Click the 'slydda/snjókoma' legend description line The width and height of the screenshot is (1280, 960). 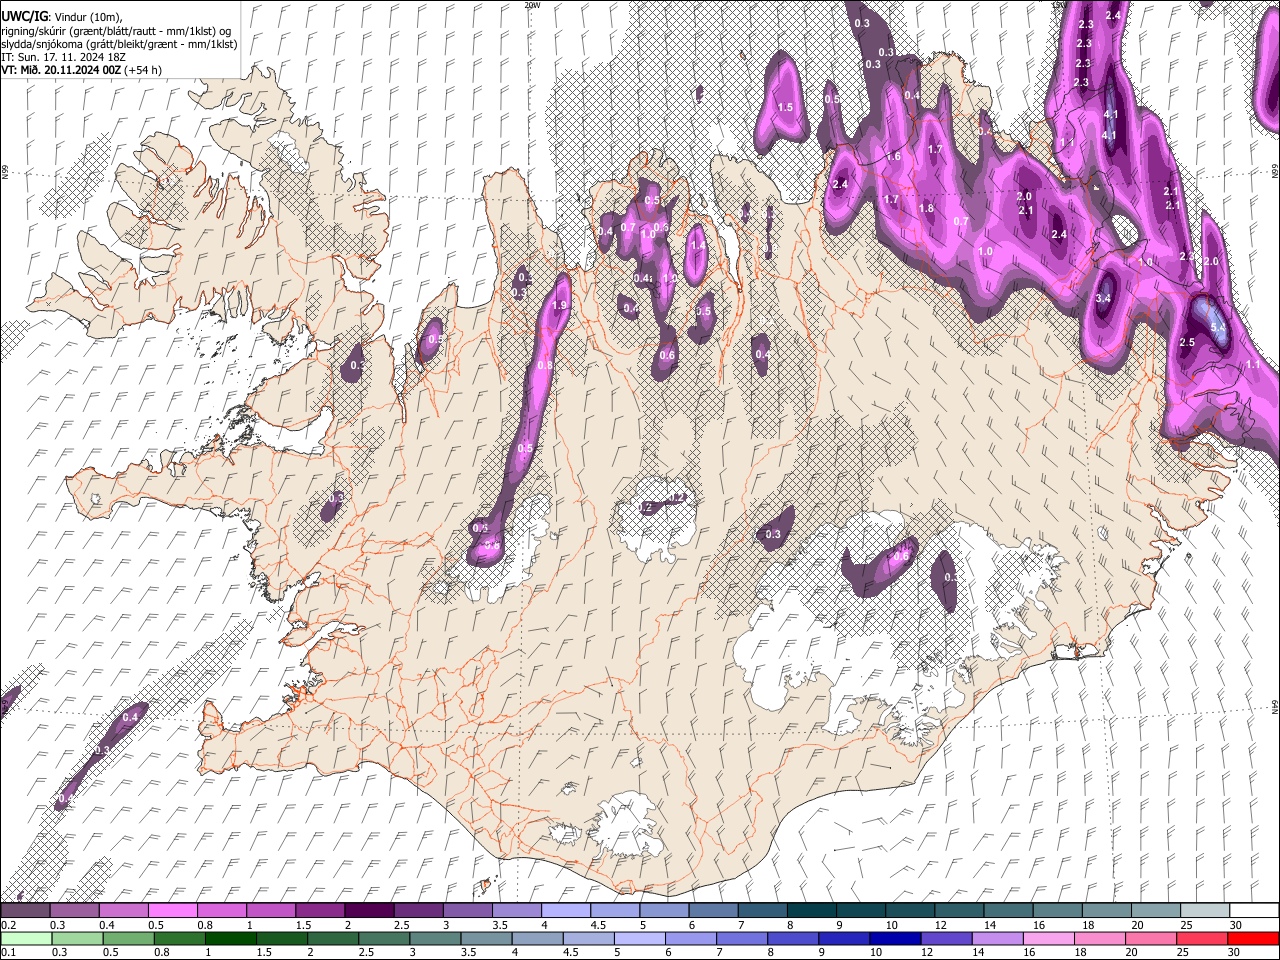coord(119,44)
